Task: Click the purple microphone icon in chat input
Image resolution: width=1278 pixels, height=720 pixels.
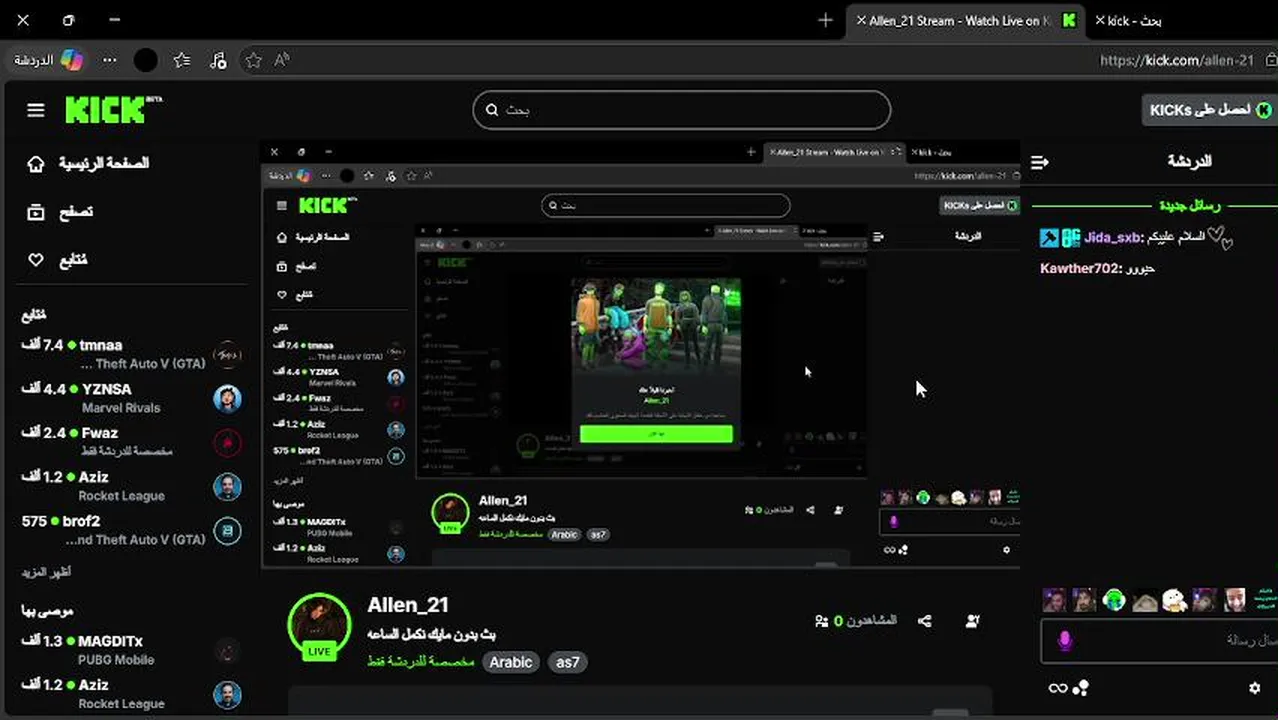Action: [x=1065, y=640]
